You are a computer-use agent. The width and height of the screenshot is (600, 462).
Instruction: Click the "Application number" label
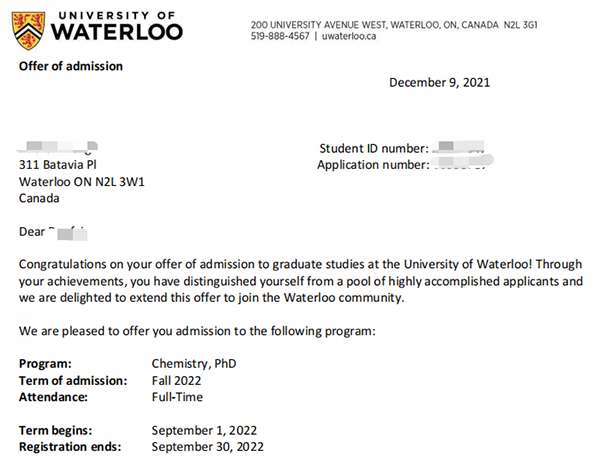372,164
